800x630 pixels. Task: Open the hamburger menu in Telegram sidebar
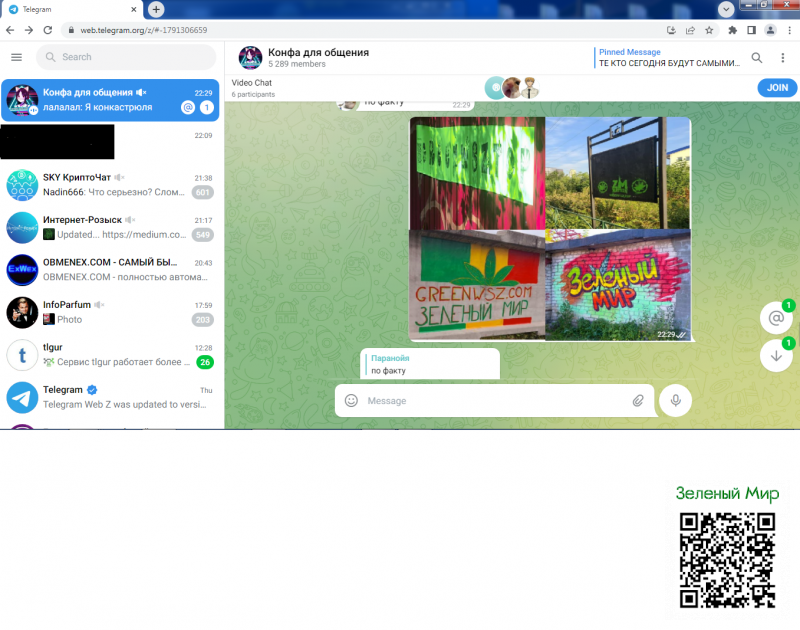(x=16, y=57)
